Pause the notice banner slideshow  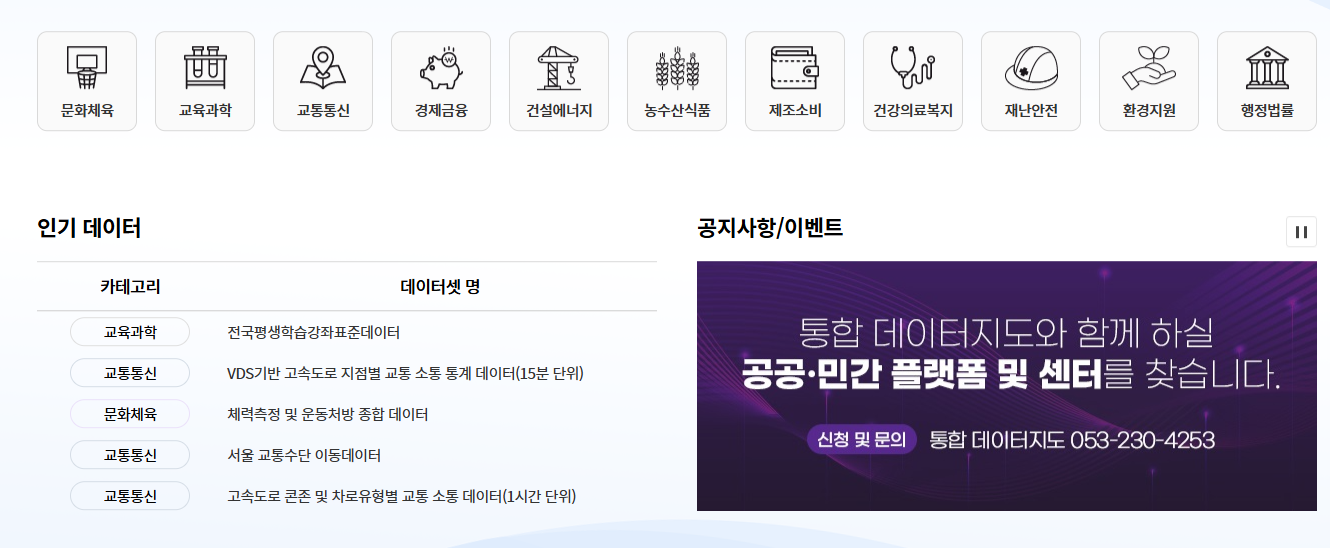(x=1301, y=231)
